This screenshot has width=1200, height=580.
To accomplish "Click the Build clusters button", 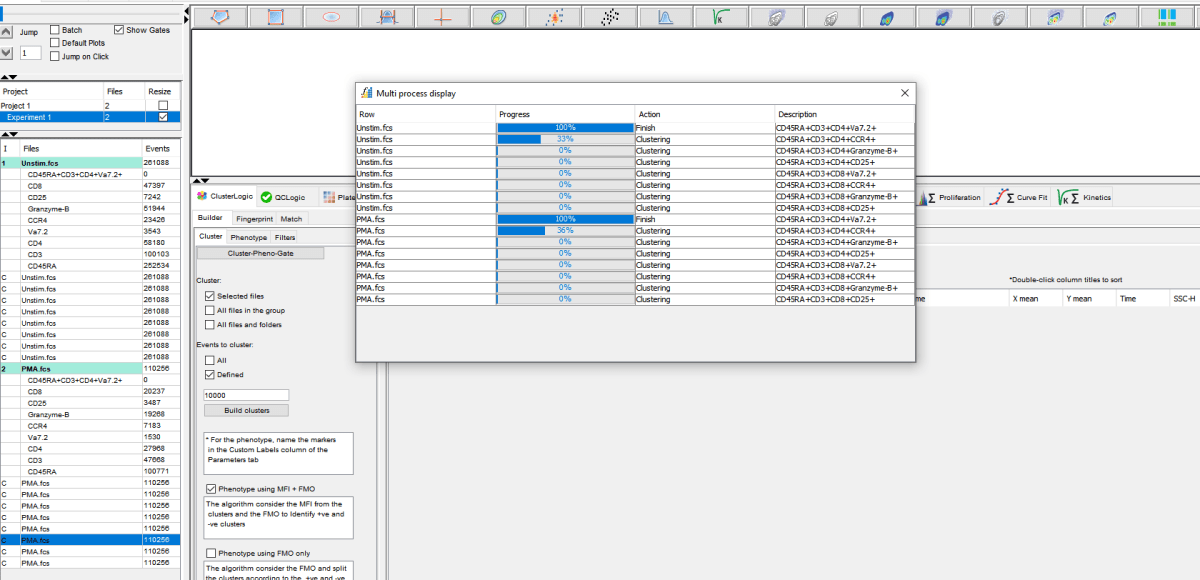I will click(x=247, y=410).
